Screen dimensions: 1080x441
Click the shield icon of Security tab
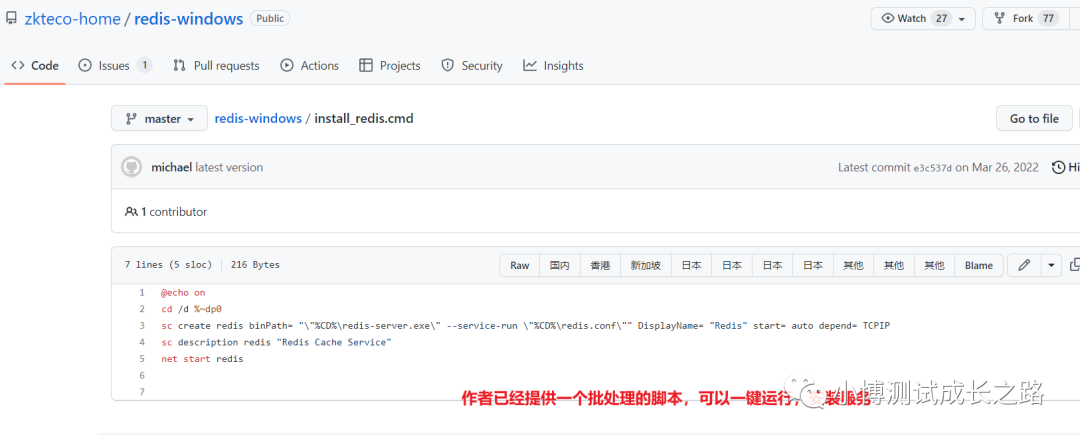448,65
